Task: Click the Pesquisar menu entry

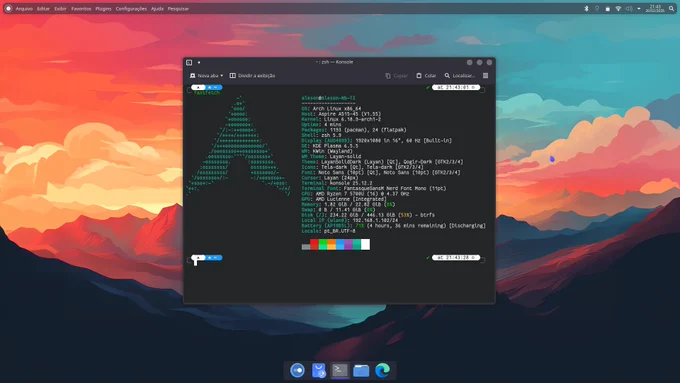Action: pos(178,9)
